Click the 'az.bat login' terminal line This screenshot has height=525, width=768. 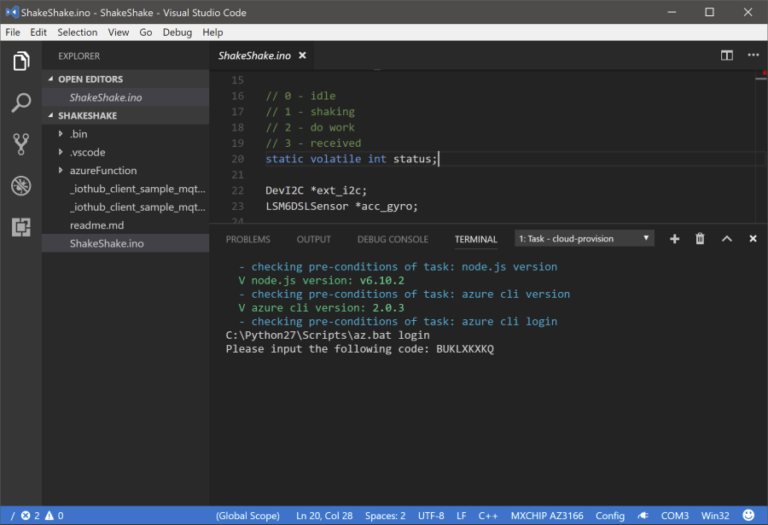click(x=328, y=335)
